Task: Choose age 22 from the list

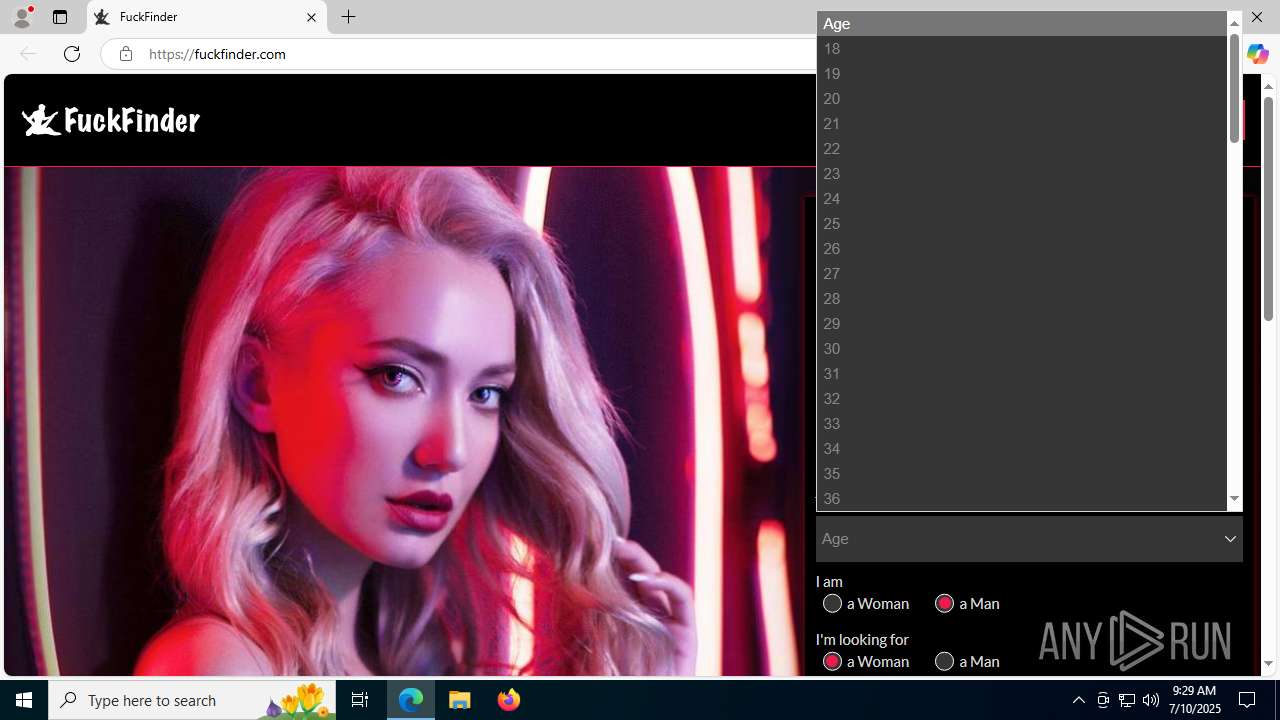Action: [1022, 148]
